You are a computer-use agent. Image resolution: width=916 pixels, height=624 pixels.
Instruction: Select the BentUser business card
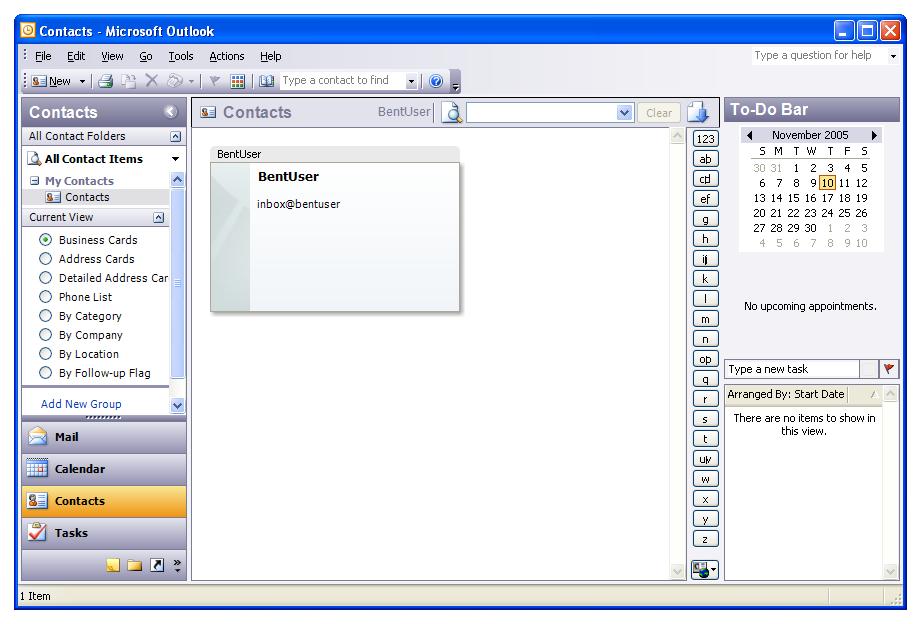(335, 229)
